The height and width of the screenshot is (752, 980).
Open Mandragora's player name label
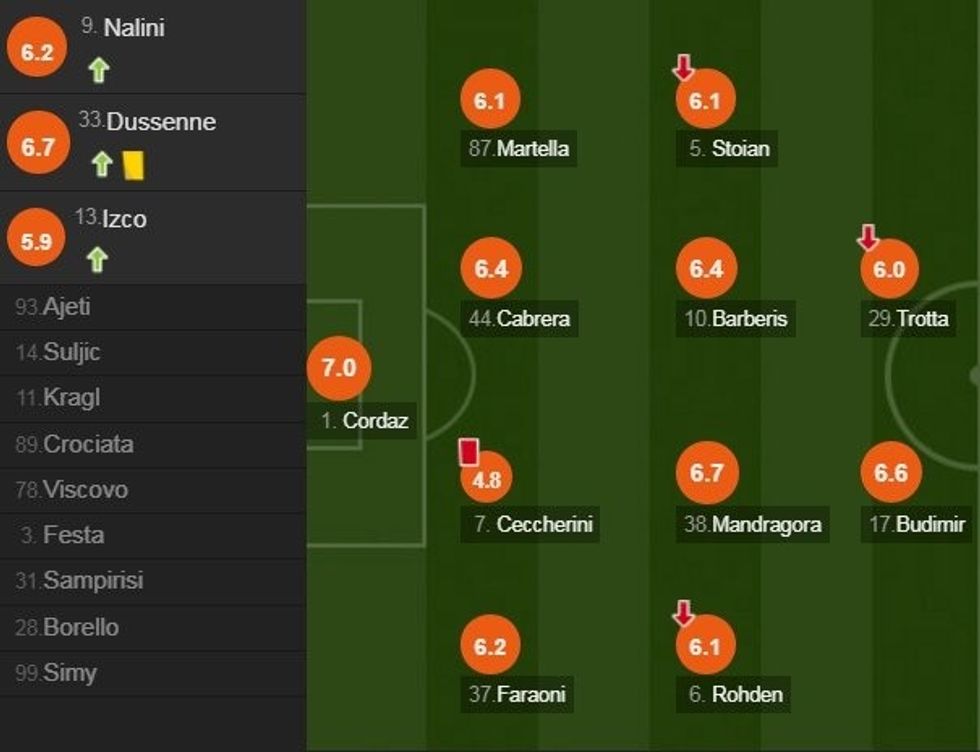tap(755, 524)
